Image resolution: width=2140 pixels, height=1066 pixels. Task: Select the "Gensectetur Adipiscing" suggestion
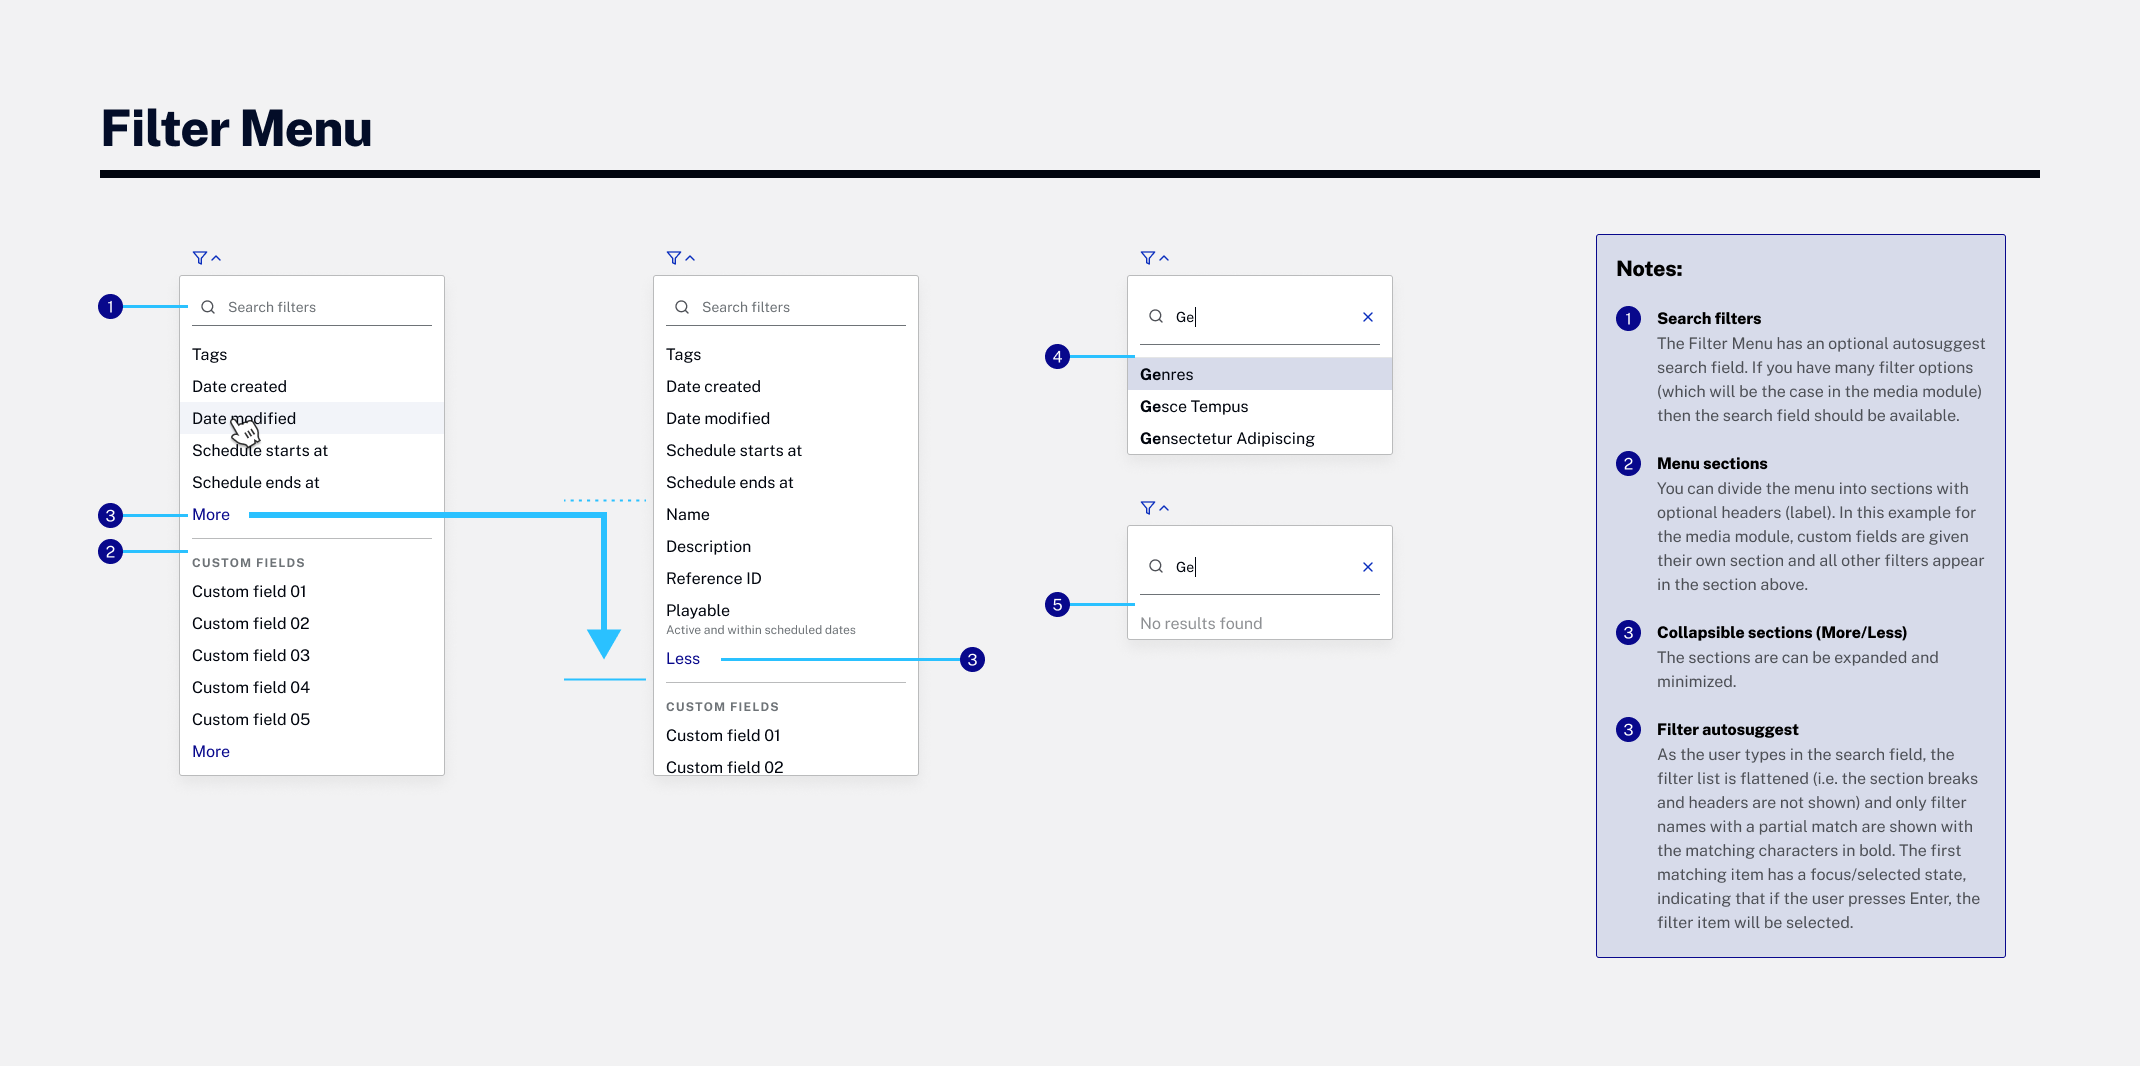(x=1227, y=438)
